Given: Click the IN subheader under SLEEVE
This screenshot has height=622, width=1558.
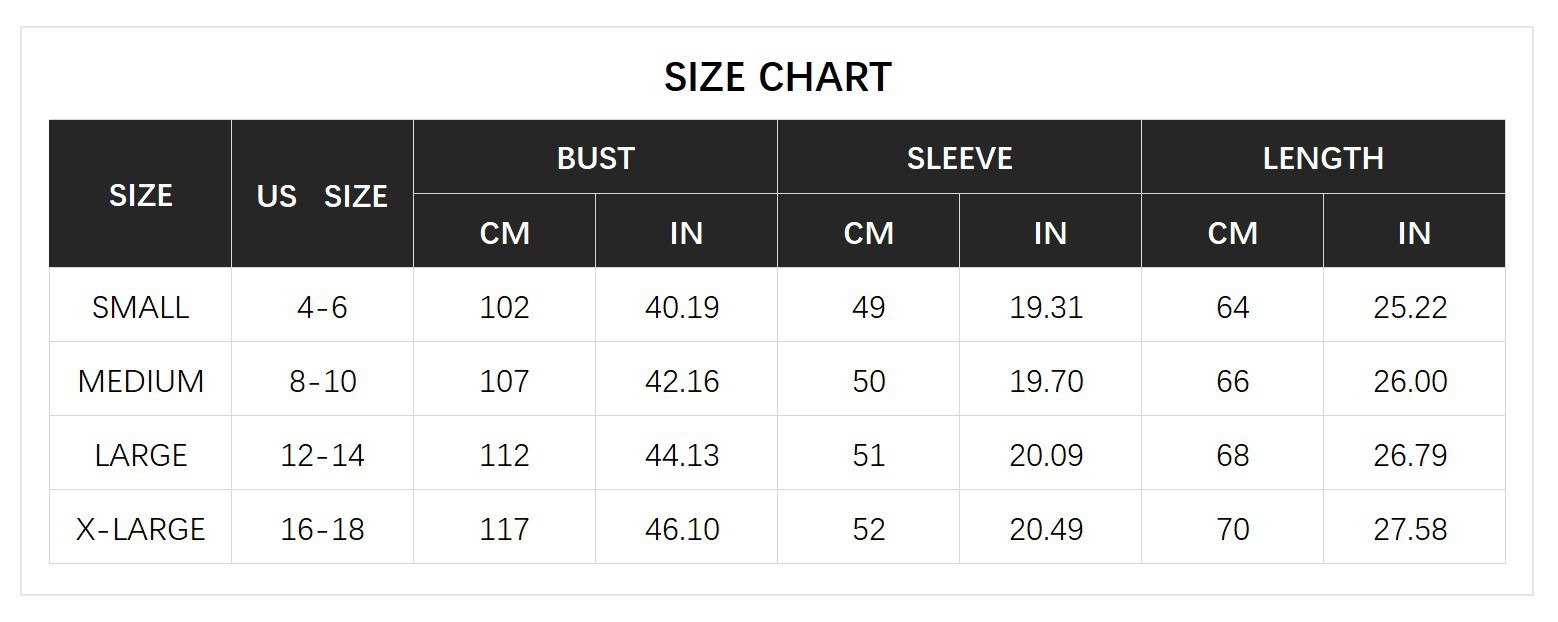Looking at the screenshot, I should pyautogui.click(x=1050, y=233).
